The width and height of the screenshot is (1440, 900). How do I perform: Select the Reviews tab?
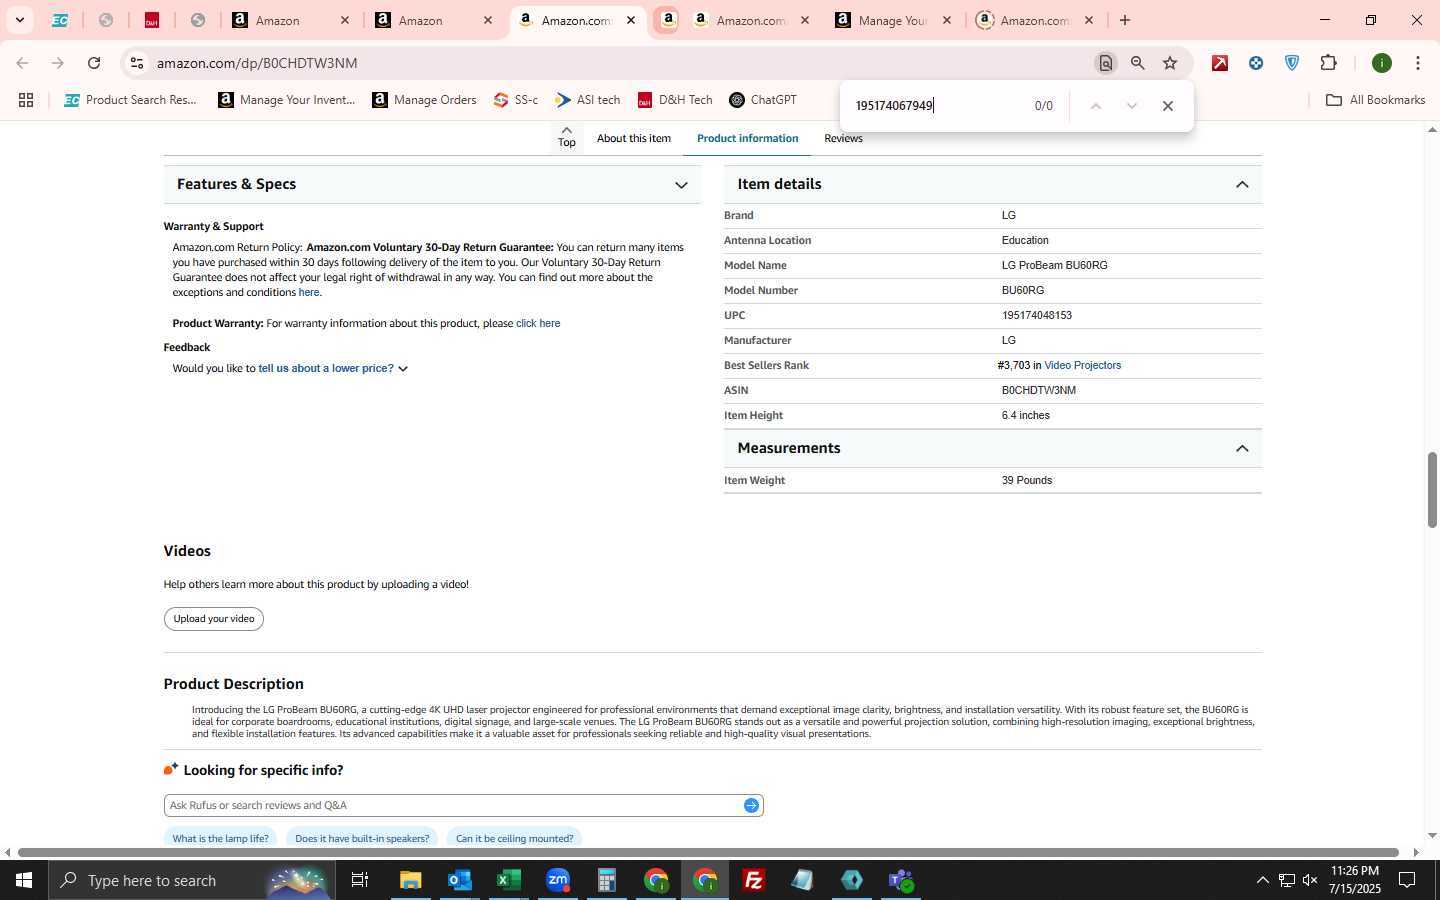click(843, 139)
